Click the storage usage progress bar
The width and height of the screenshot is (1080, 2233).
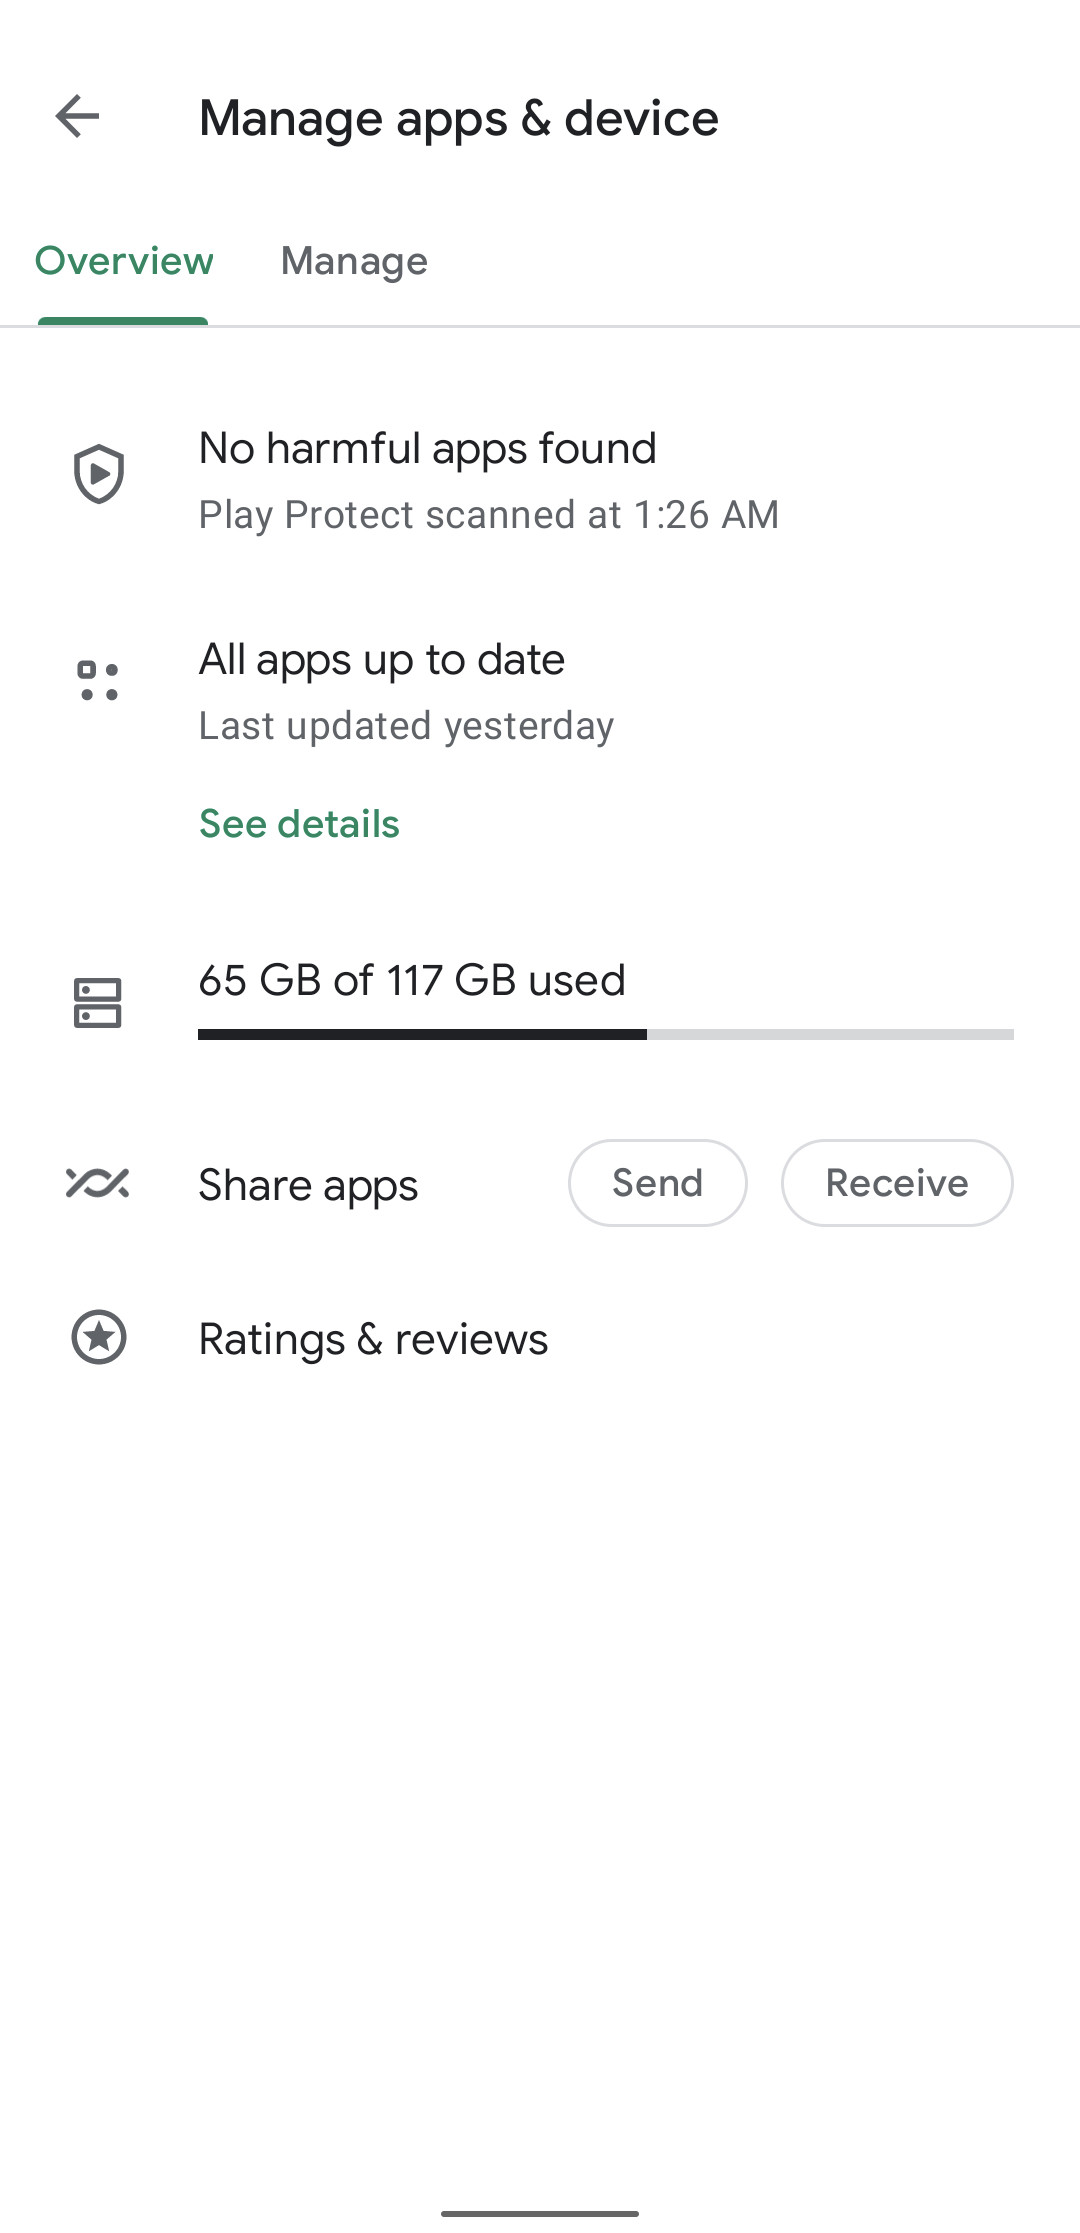pos(606,1035)
